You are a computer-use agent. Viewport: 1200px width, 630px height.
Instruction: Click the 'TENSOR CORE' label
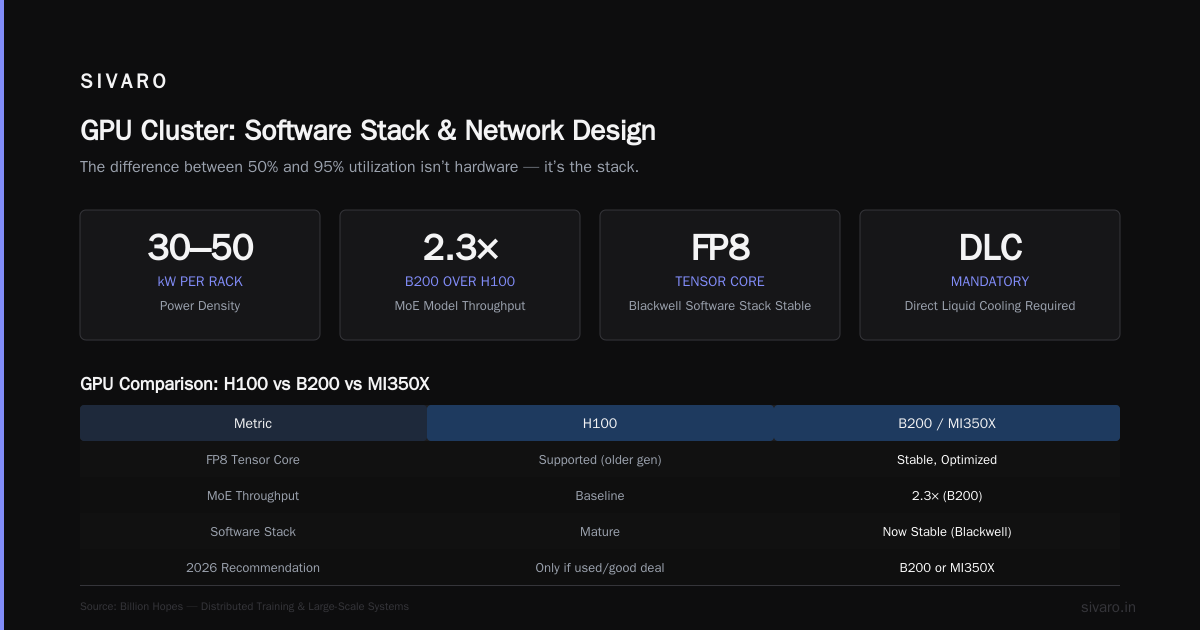click(x=720, y=282)
